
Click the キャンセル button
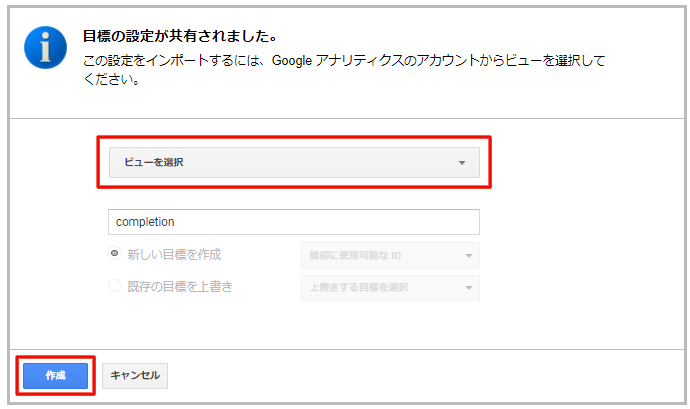click(x=135, y=376)
